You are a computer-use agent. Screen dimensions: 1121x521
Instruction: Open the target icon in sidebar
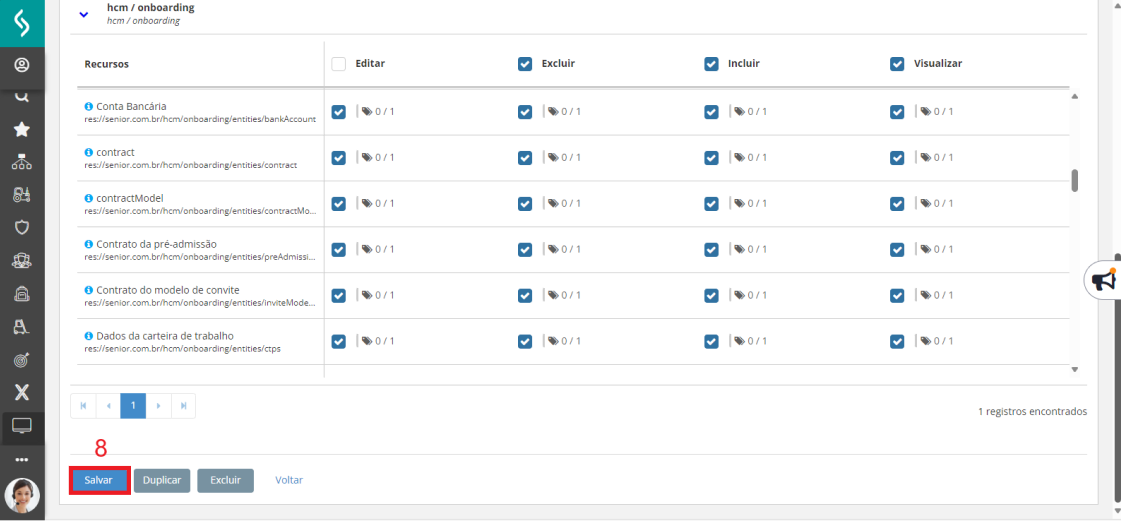pyautogui.click(x=21, y=359)
